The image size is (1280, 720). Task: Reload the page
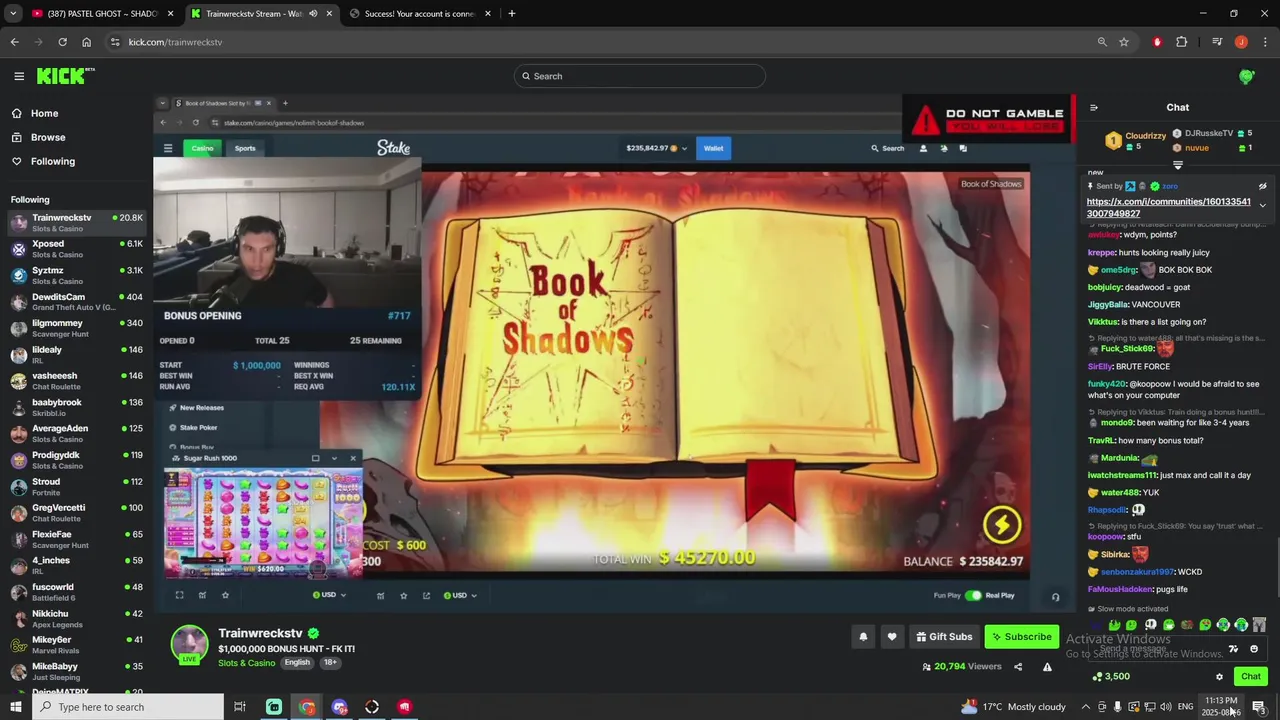point(62,42)
